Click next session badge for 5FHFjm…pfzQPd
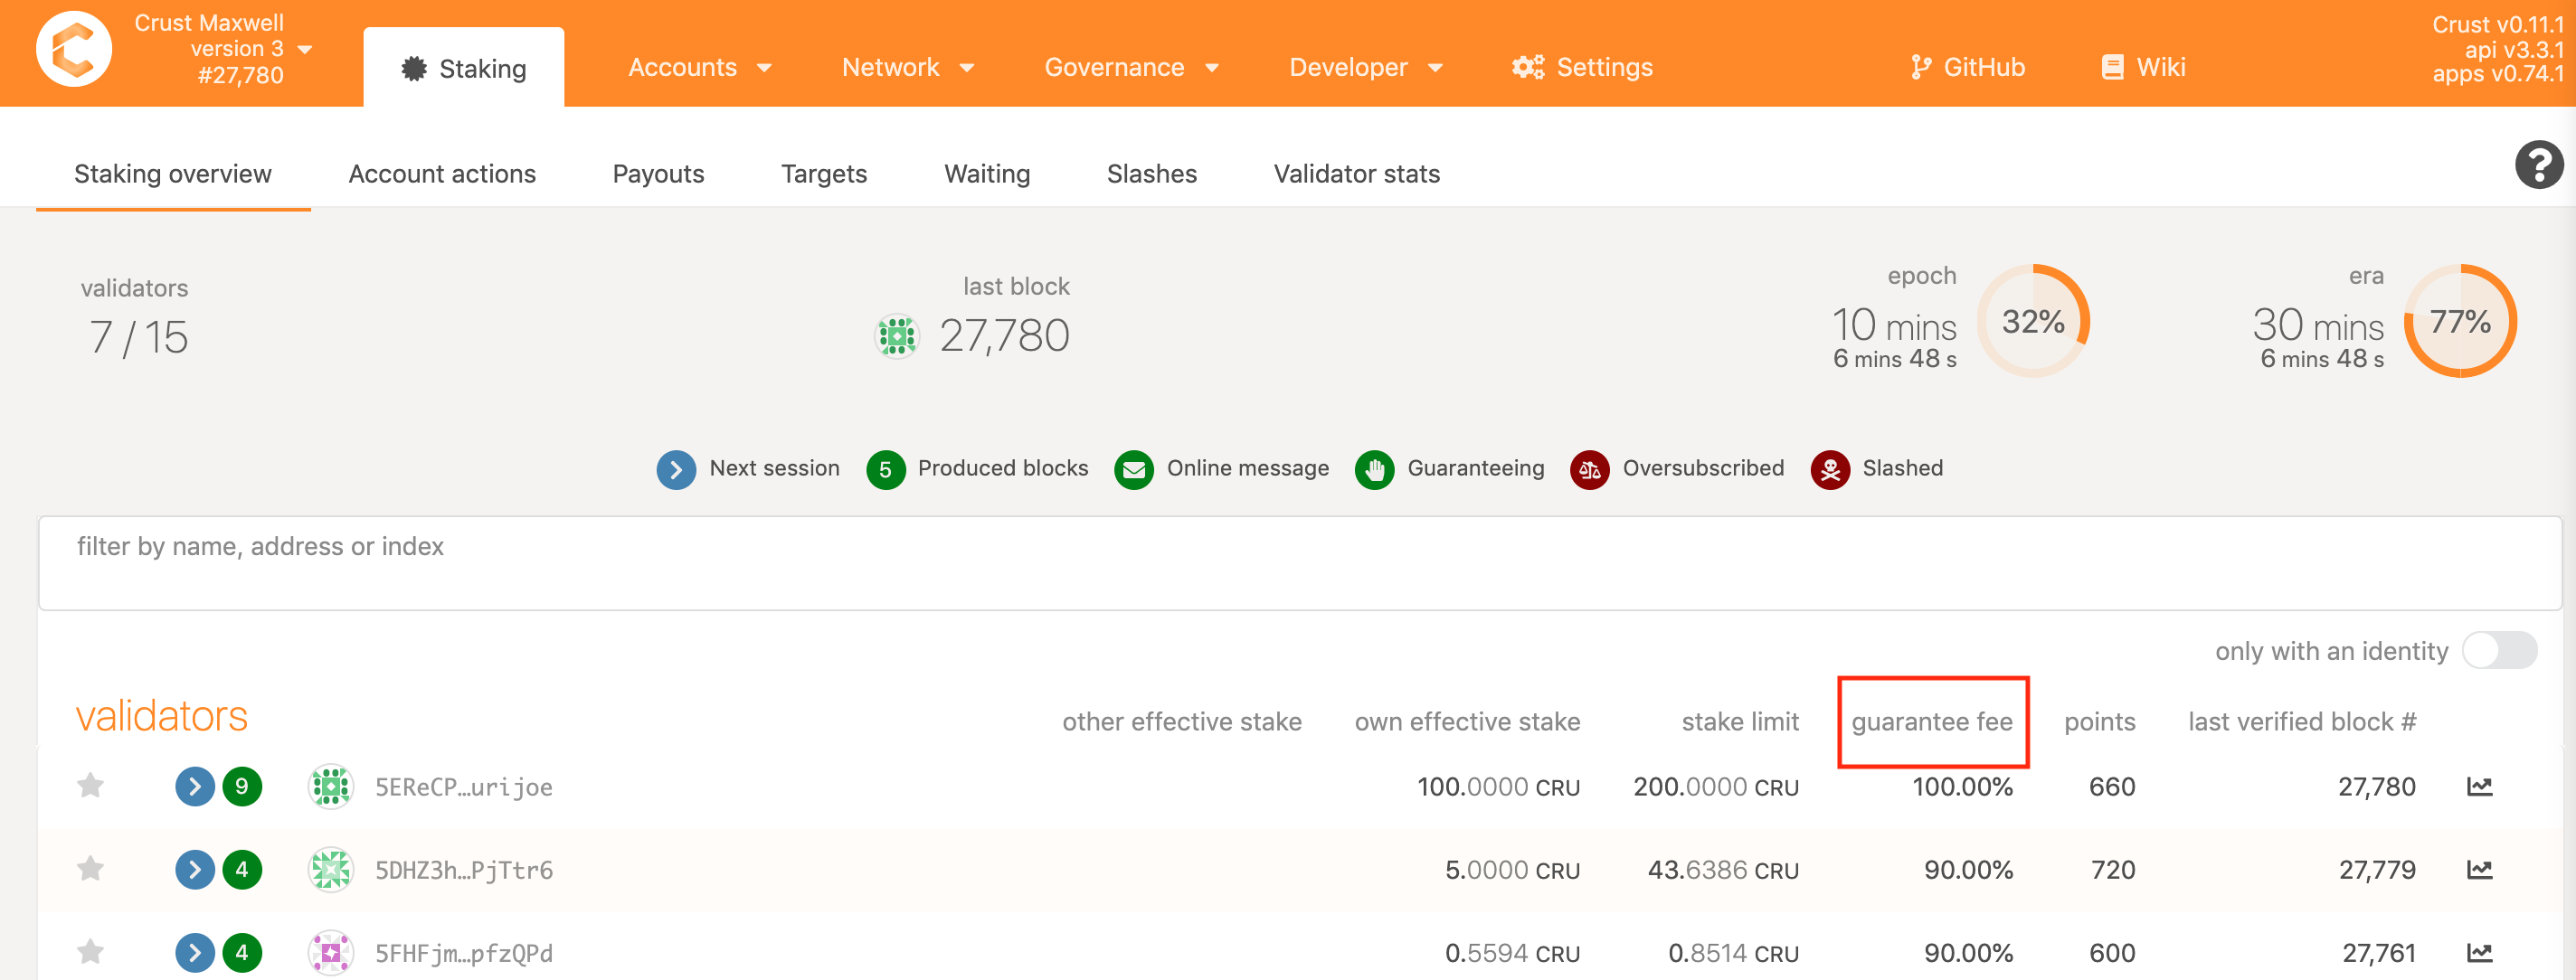This screenshot has width=2576, height=980. [195, 952]
